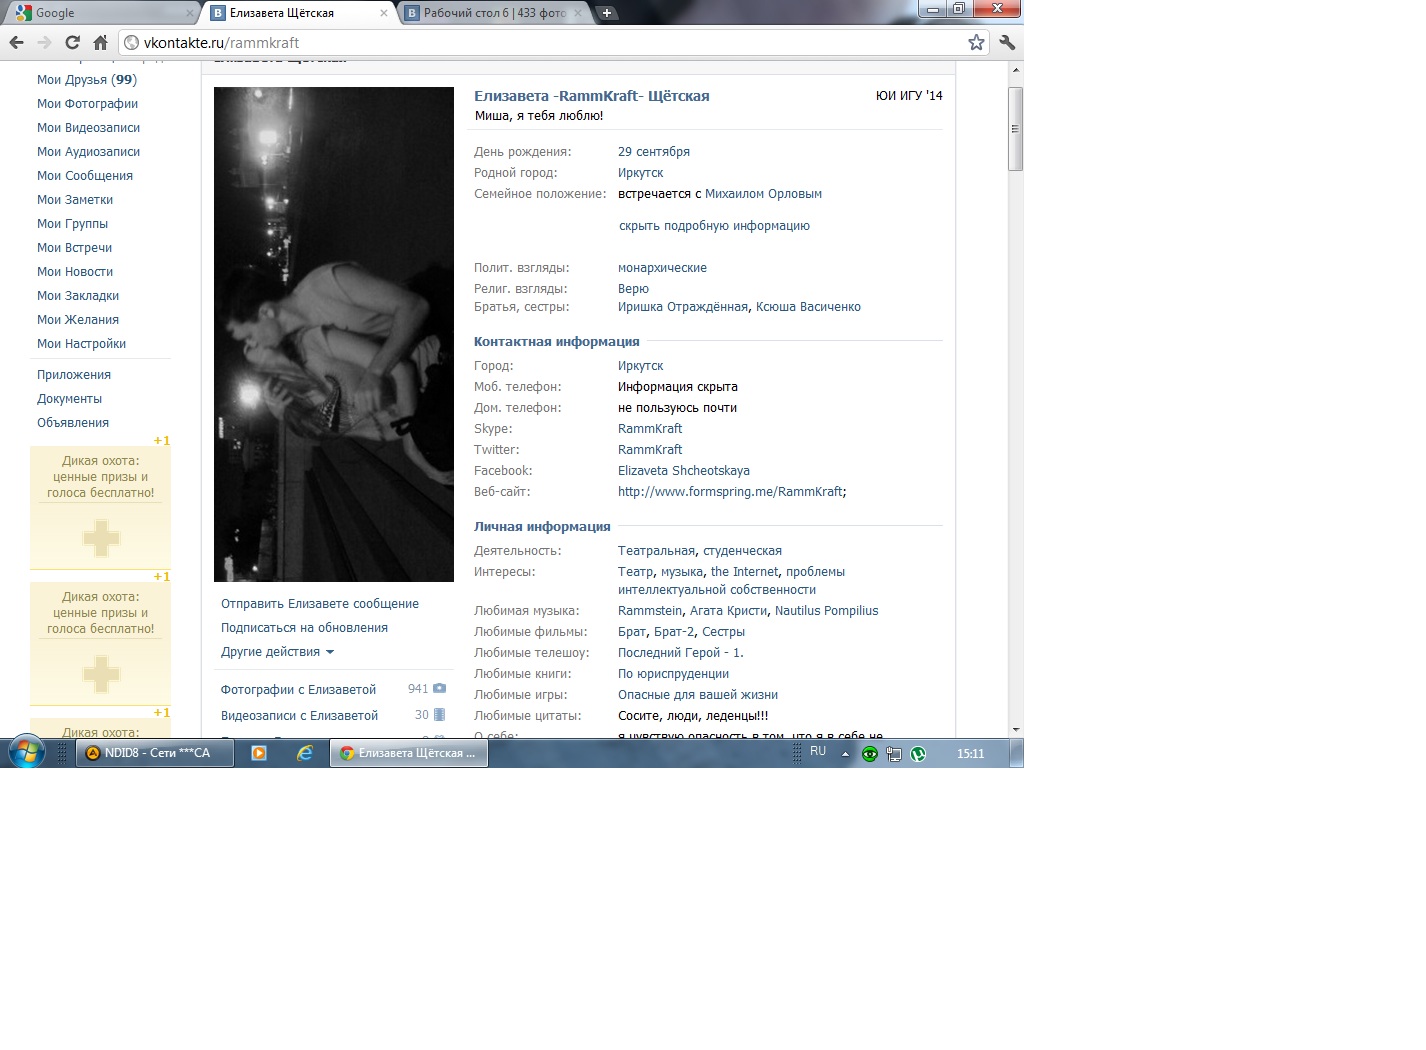
Task: Open Приложения in the sidebar
Action: pyautogui.click(x=74, y=375)
